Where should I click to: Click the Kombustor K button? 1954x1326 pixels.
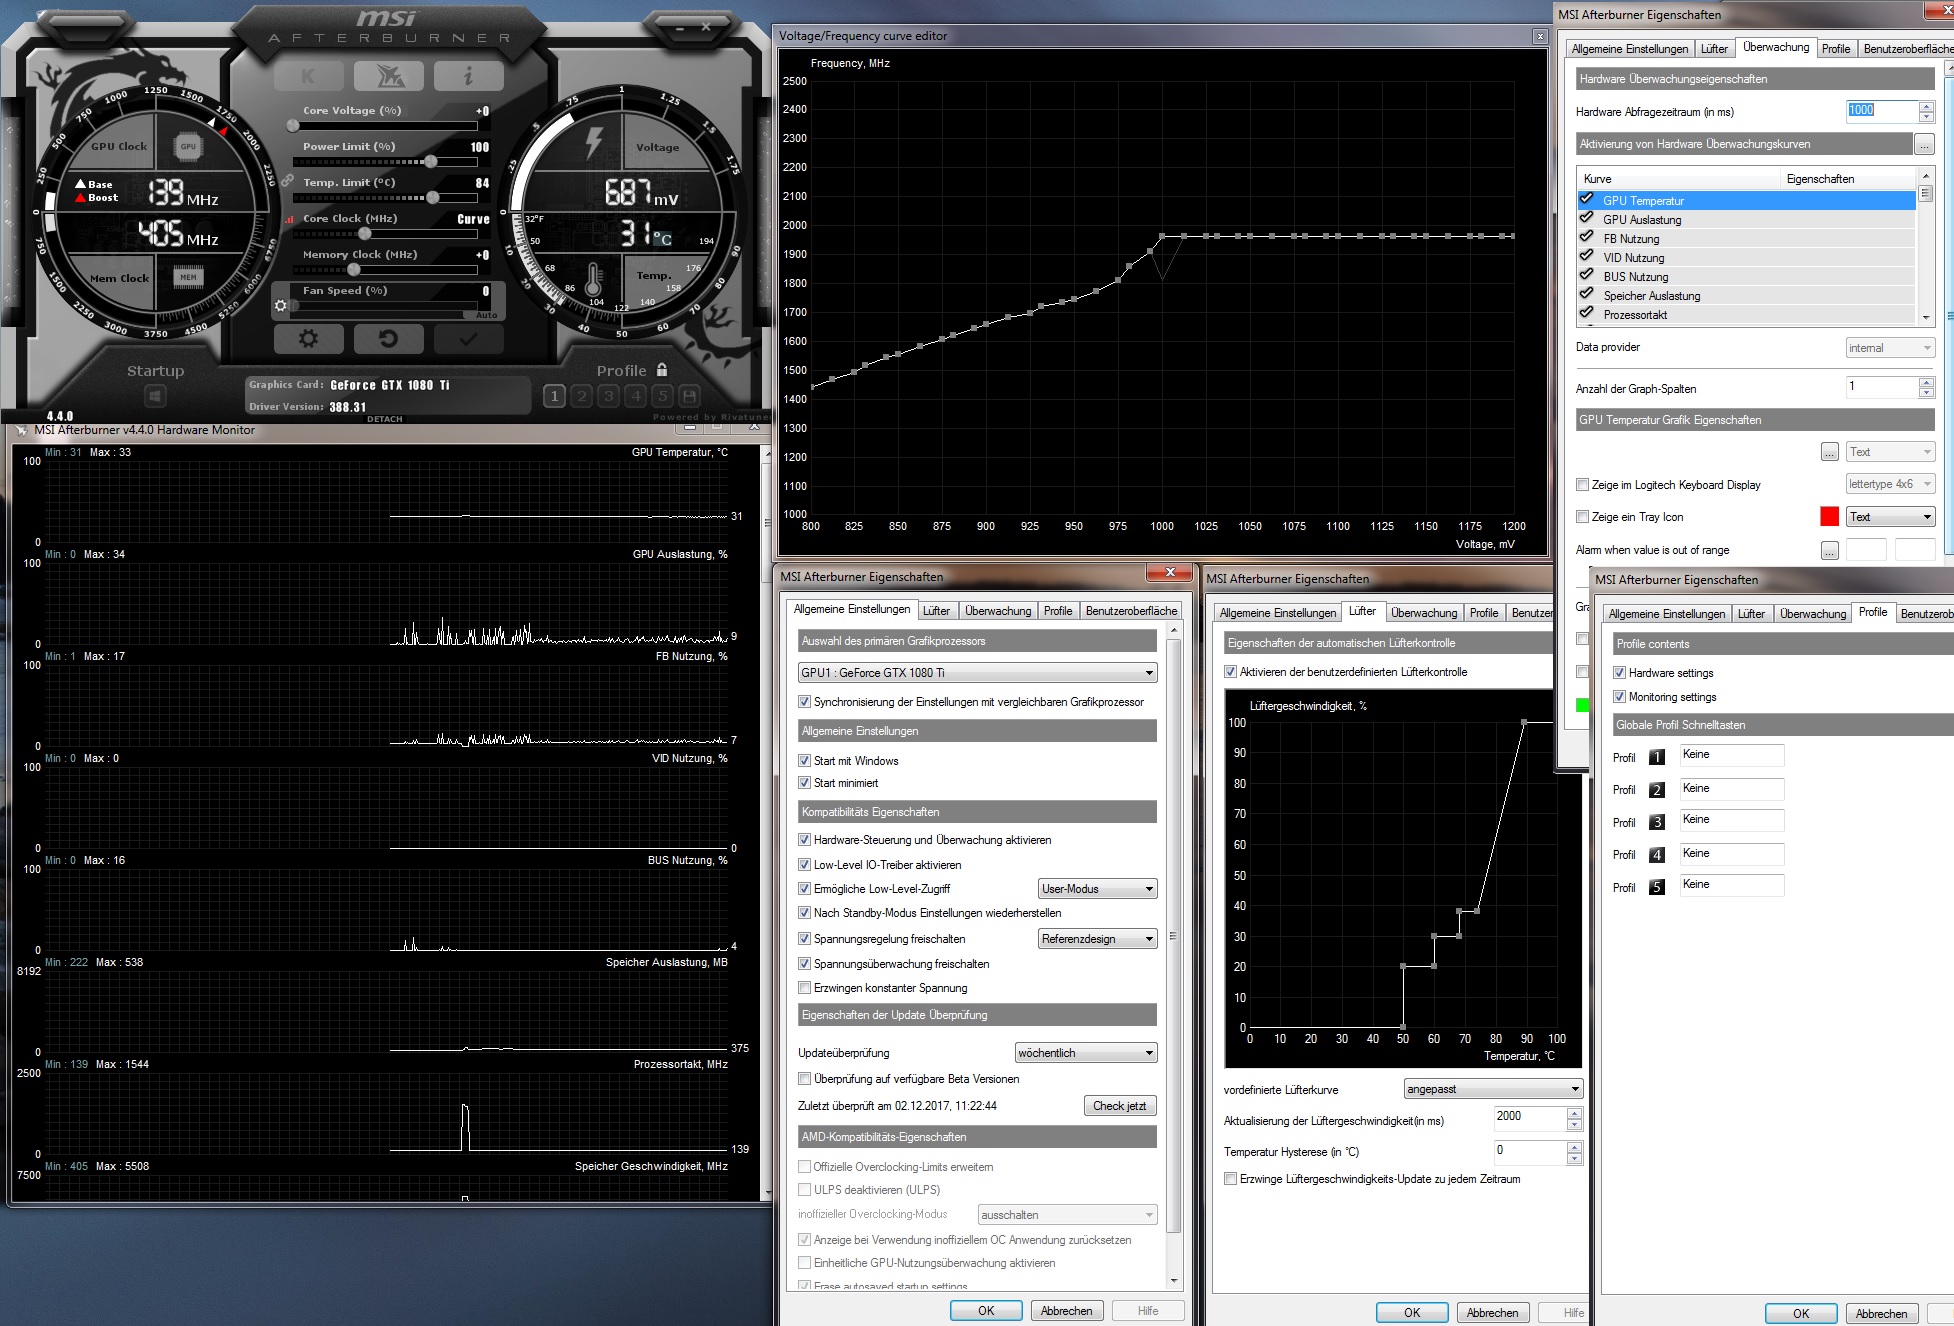pyautogui.click(x=308, y=76)
